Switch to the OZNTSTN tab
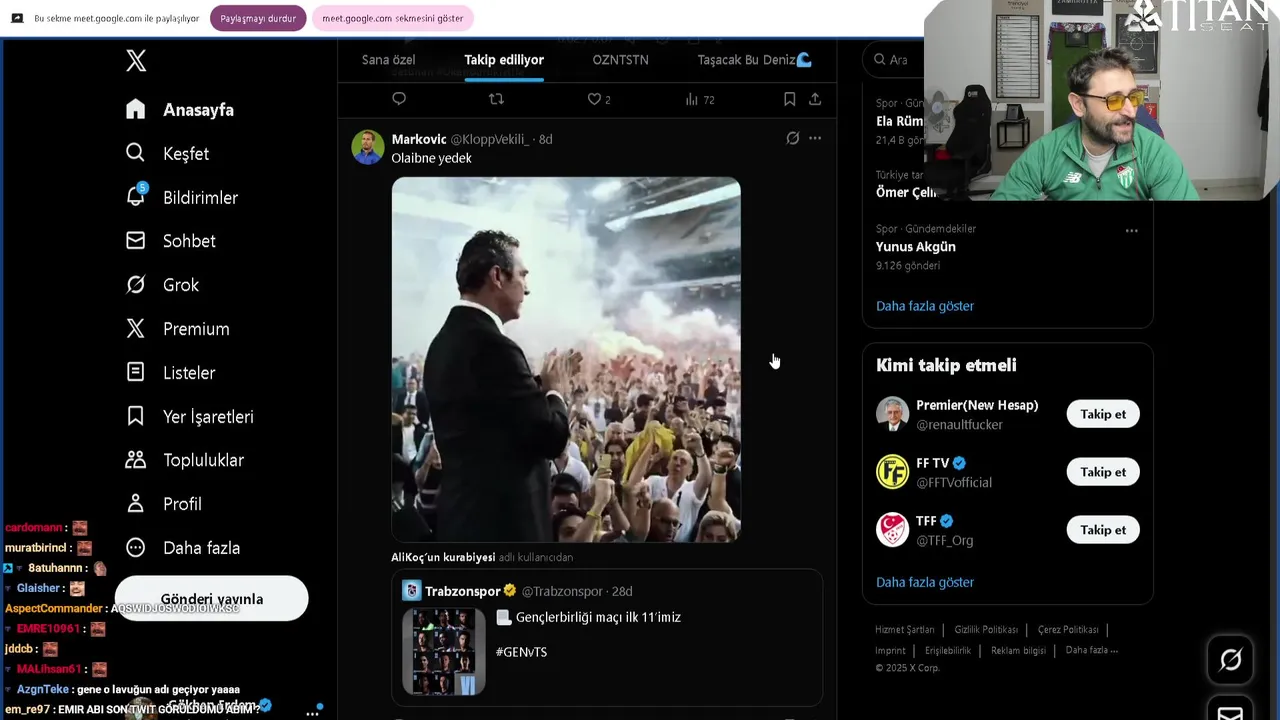 (620, 60)
